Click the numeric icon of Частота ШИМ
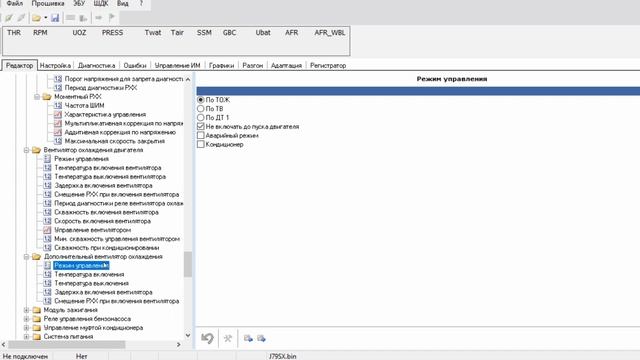This screenshot has height=360, width=640. [x=58, y=105]
